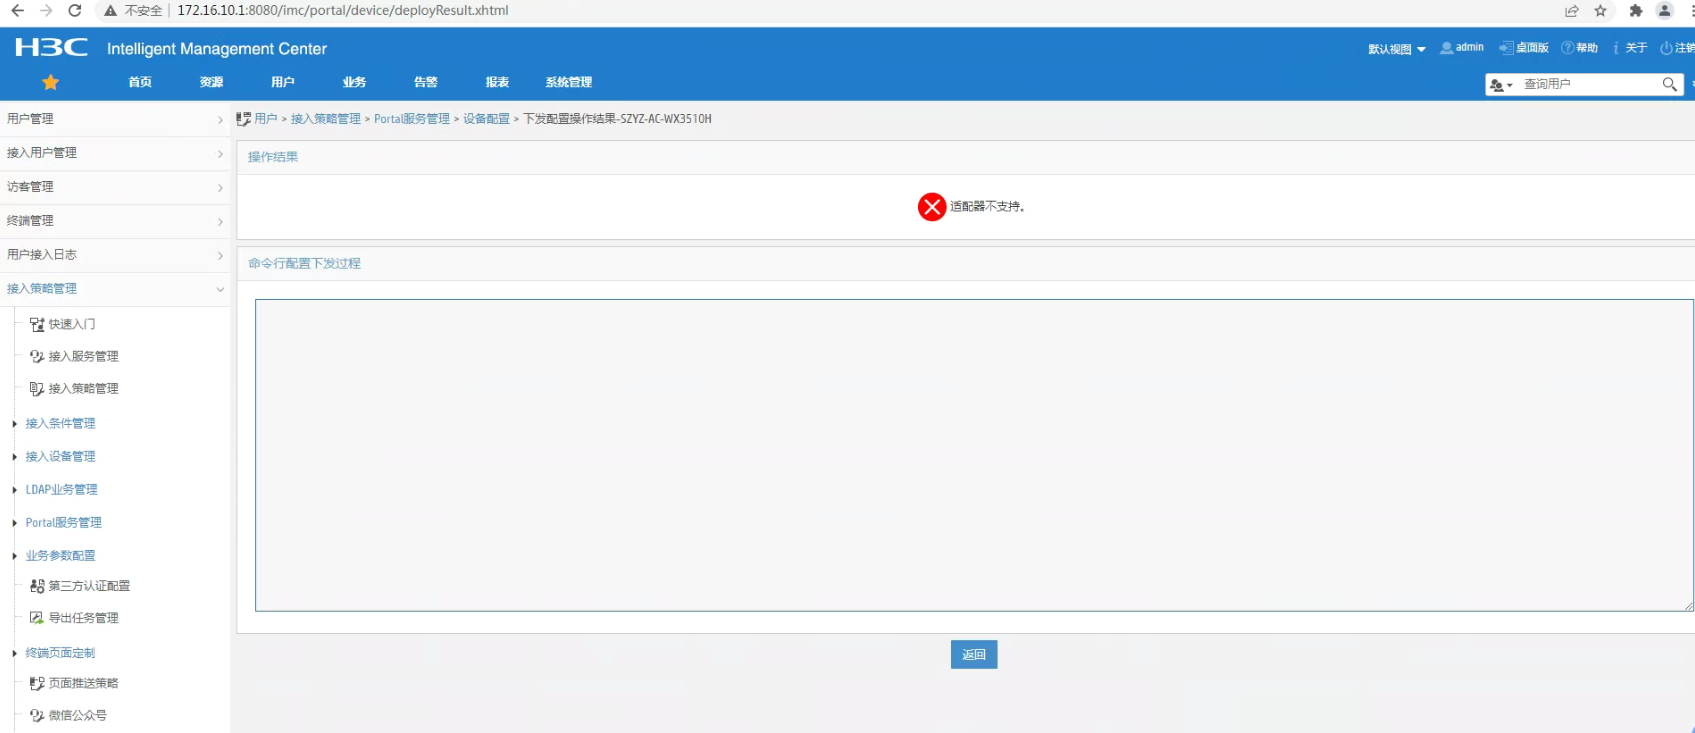Open the 系统管理 menu
This screenshot has height=733, width=1695.
tap(569, 82)
